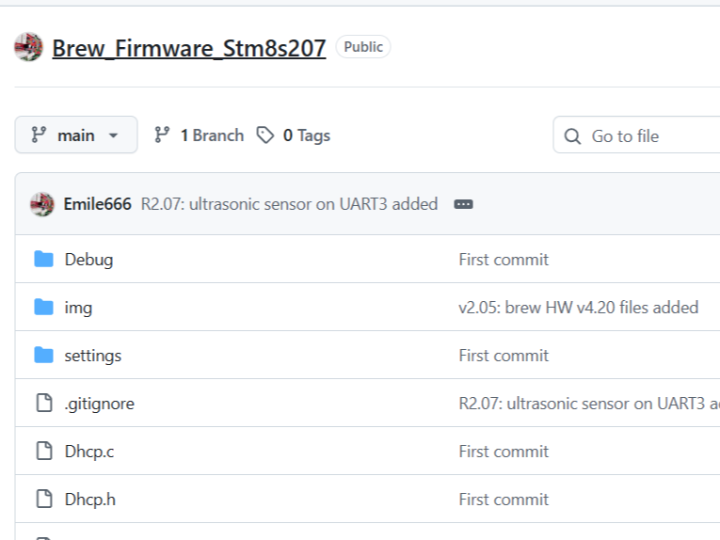720x540 pixels.
Task: Open the v2.05 brew HW commit message
Action: pos(579,307)
